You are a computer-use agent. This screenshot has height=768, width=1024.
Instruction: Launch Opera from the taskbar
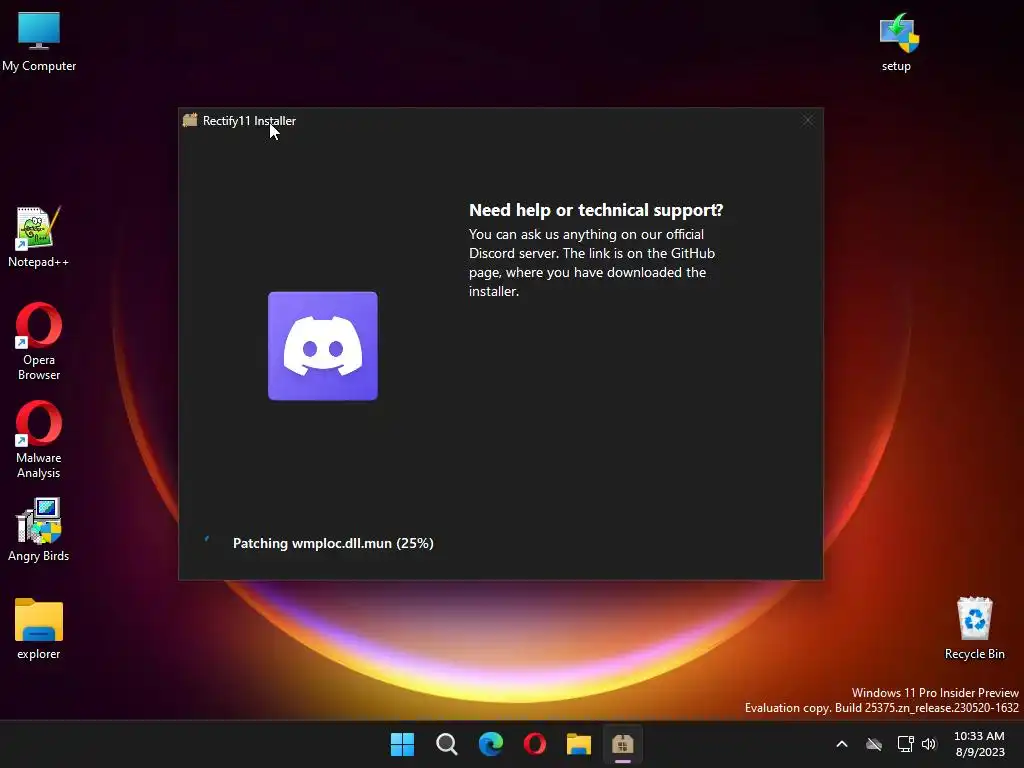pyautogui.click(x=535, y=744)
